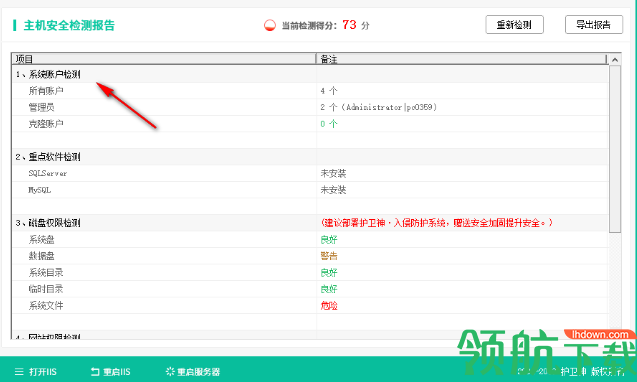Click the hamburger icon beside 打开IIS
Screen dimensions: 637x382
tap(19, 371)
